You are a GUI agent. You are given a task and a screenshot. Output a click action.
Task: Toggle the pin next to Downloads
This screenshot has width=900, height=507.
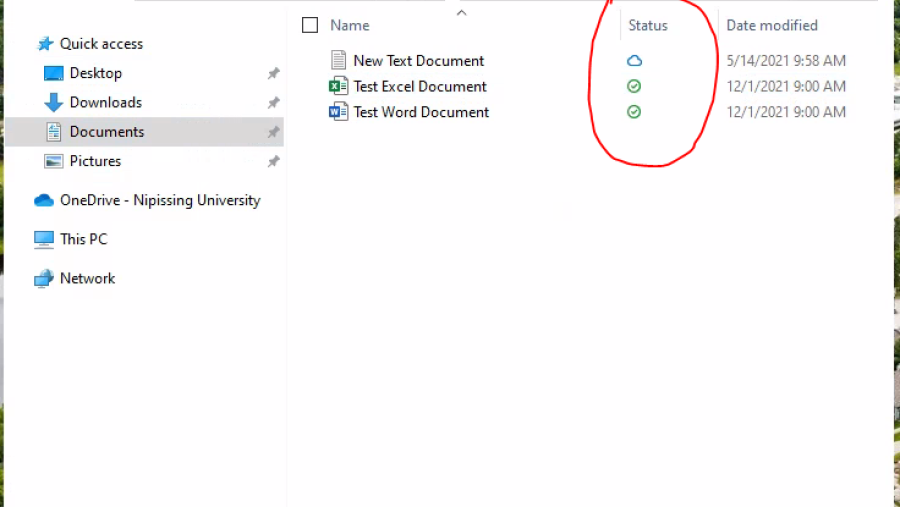click(x=273, y=103)
